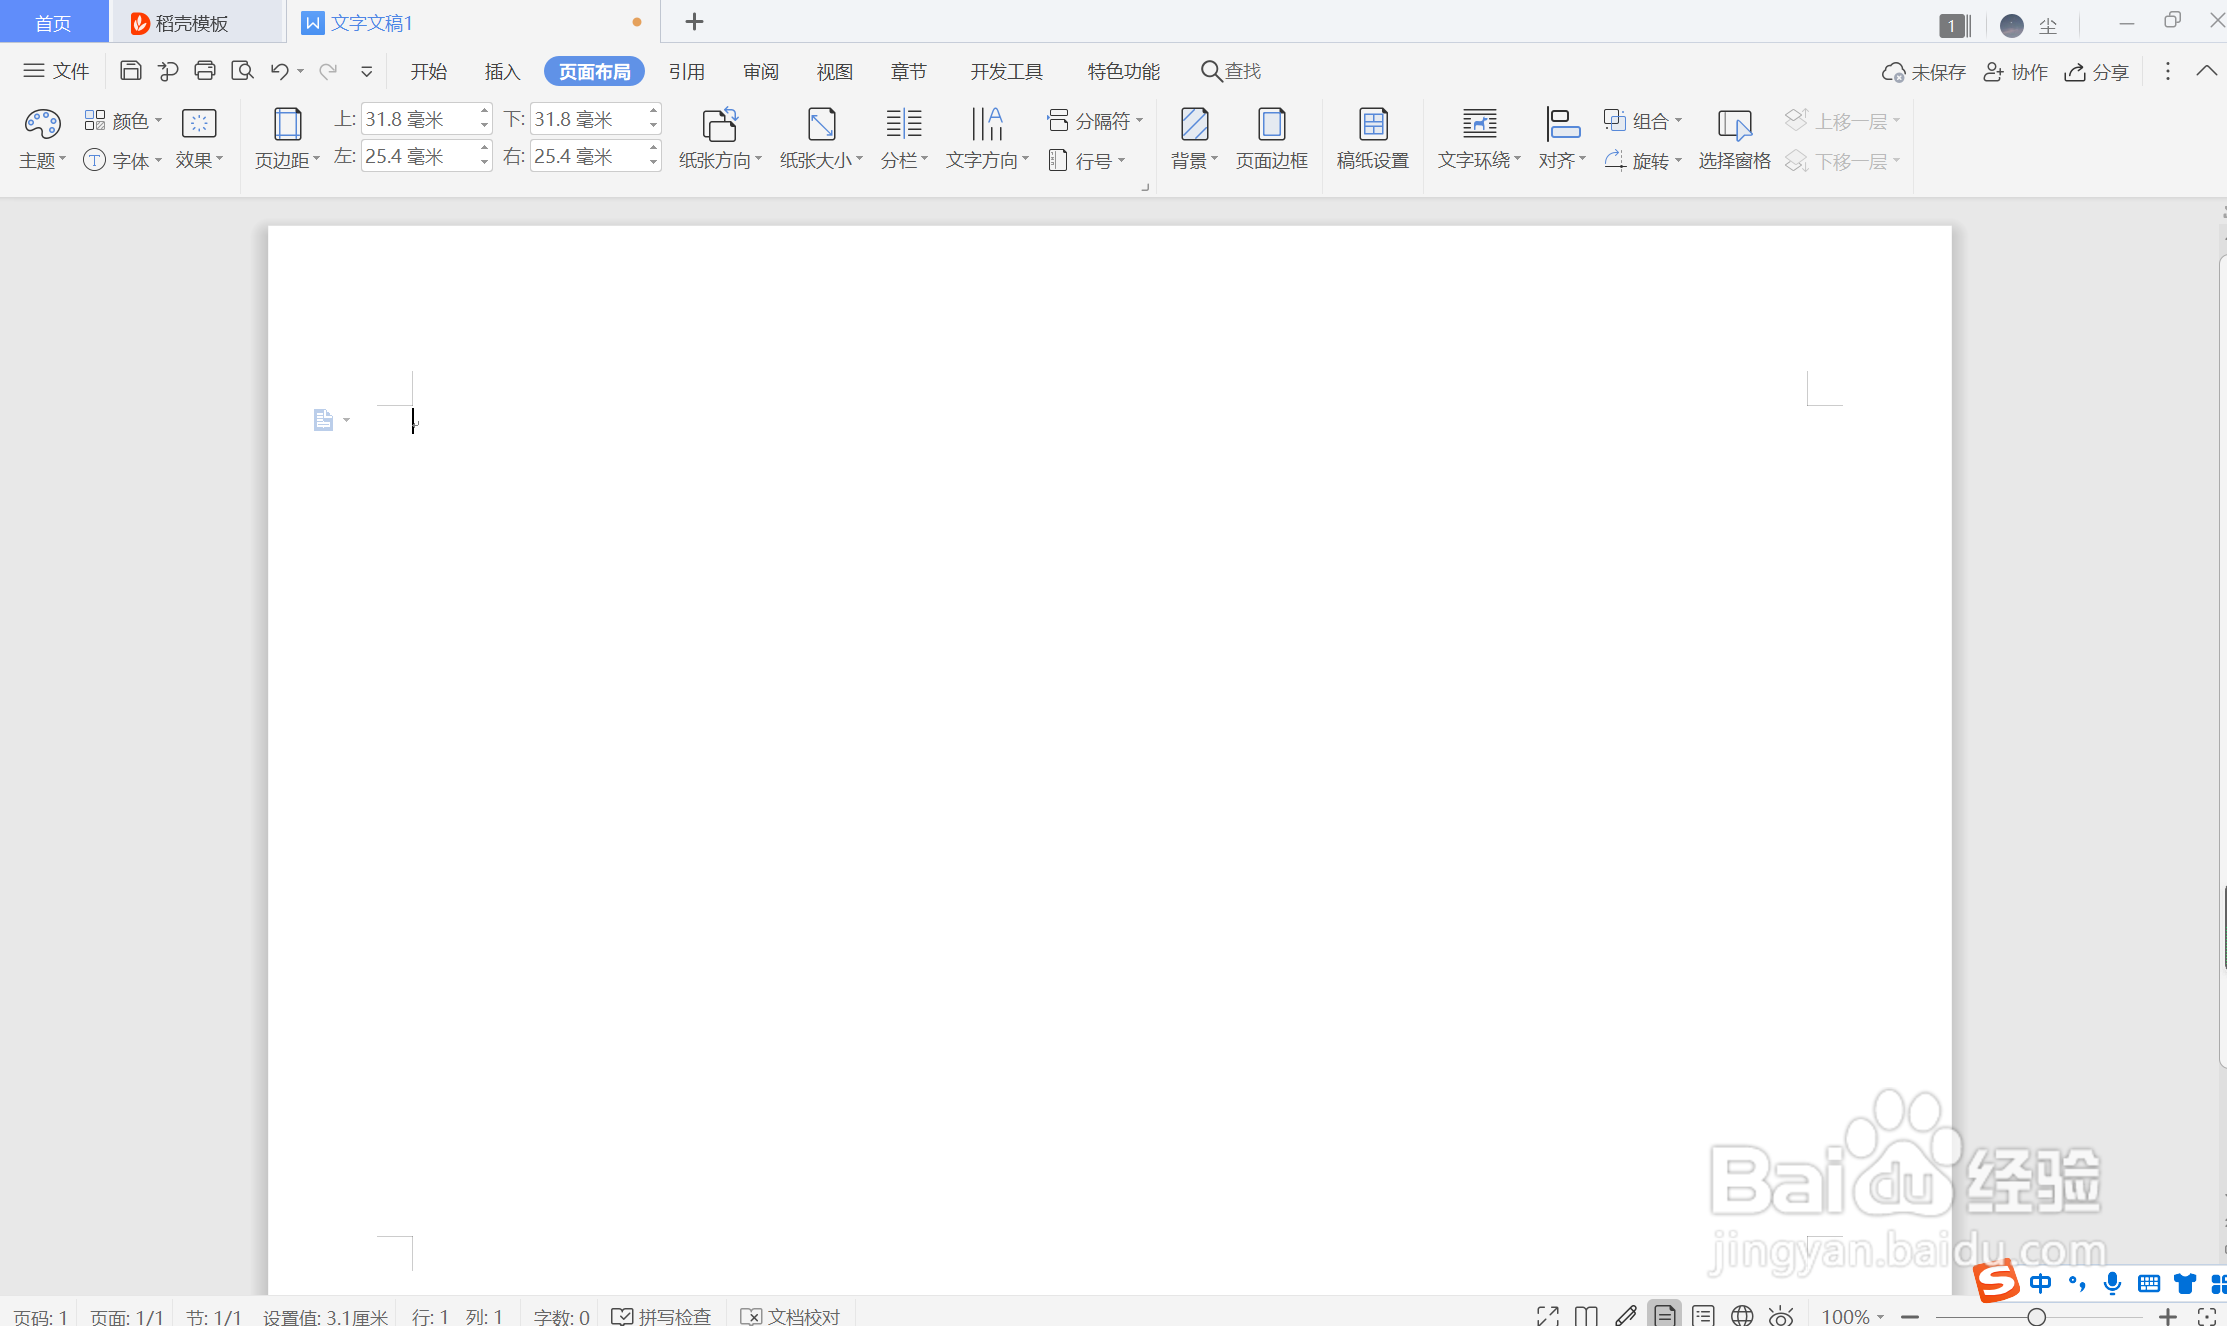Click the Effects (效果) icon
The height and width of the screenshot is (1326, 2227).
tap(199, 123)
